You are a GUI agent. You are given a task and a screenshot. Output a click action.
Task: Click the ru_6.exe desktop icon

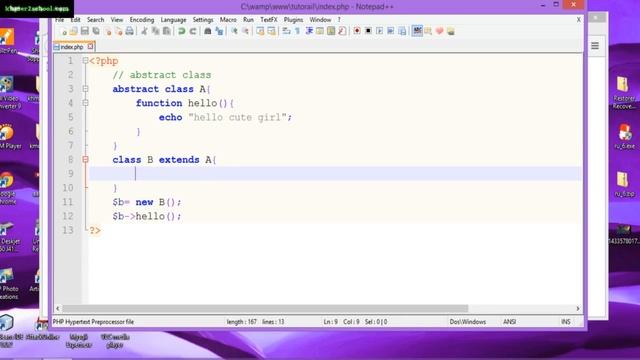(x=624, y=136)
